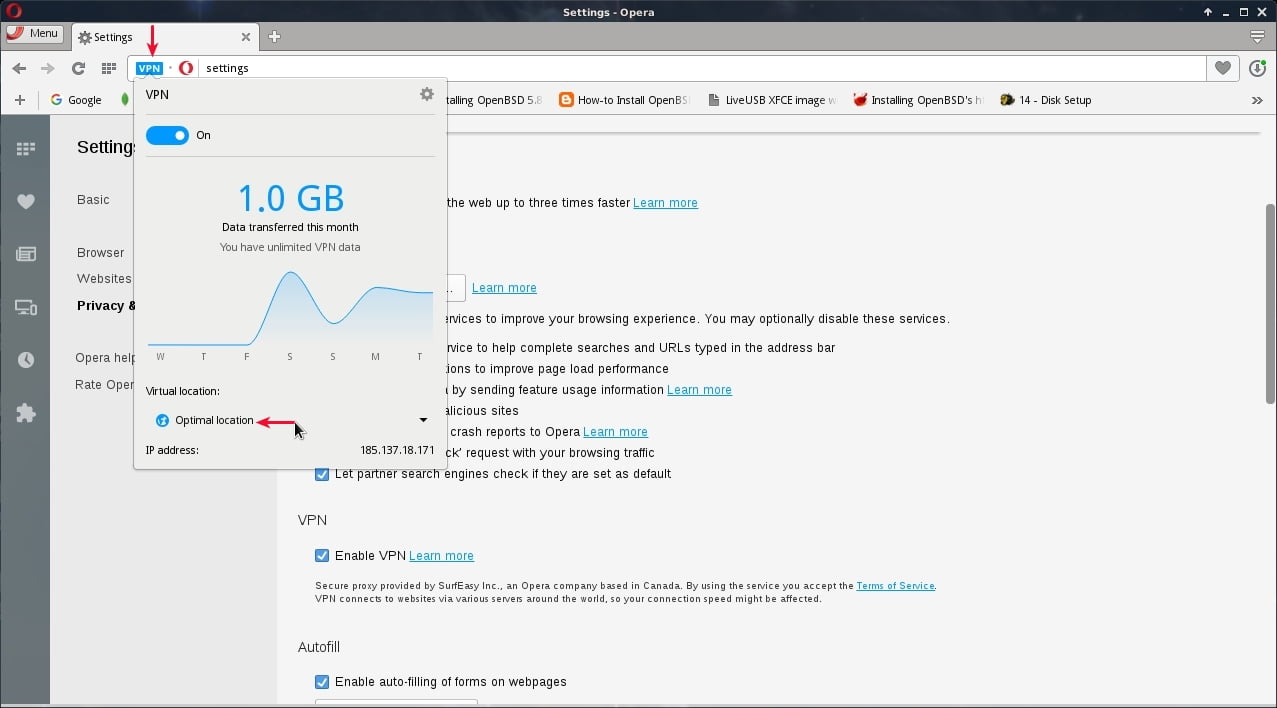Open Learn more beside Enable VPN
Image resolution: width=1277 pixels, height=708 pixels.
point(441,556)
